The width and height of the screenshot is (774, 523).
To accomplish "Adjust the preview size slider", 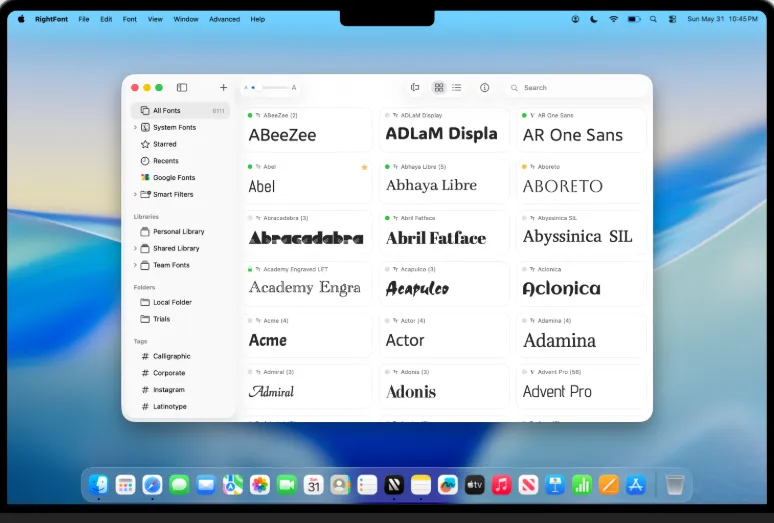I will pyautogui.click(x=271, y=88).
